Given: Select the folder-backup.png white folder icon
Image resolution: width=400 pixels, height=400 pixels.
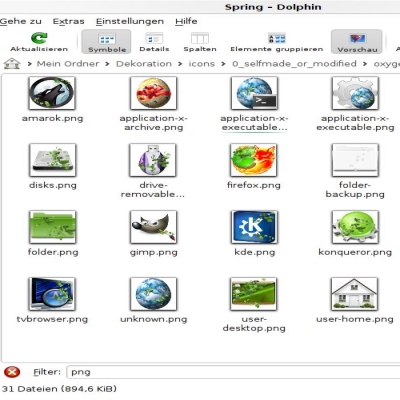Looking at the screenshot, I should (x=355, y=160).
